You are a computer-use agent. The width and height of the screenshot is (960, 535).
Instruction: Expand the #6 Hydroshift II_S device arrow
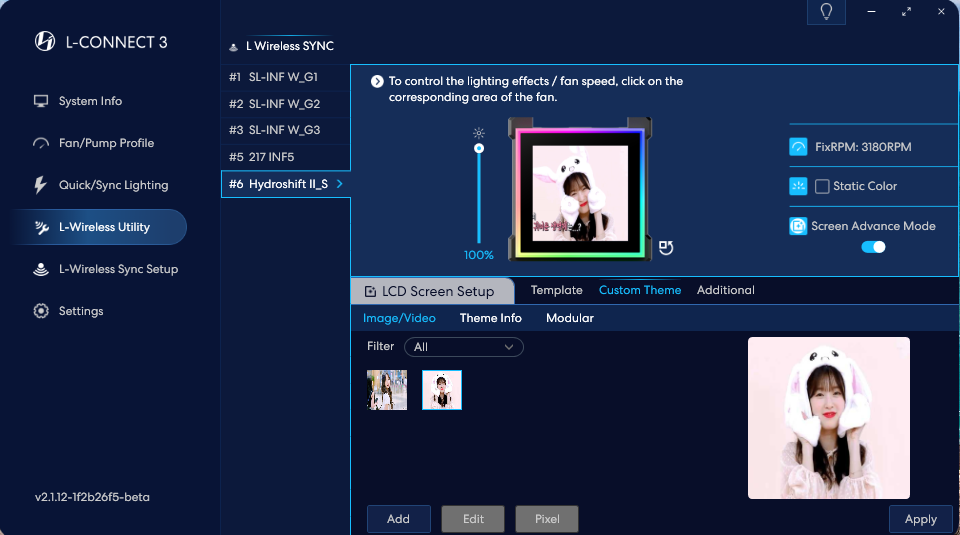pyautogui.click(x=339, y=184)
